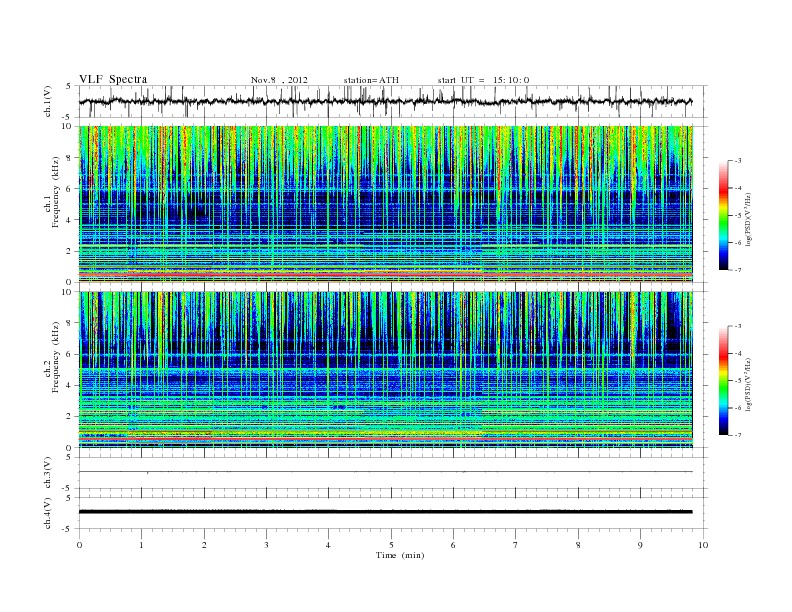Click the ch.1 voltage waveform trace
Screen dimensions: 792x612
385,101
